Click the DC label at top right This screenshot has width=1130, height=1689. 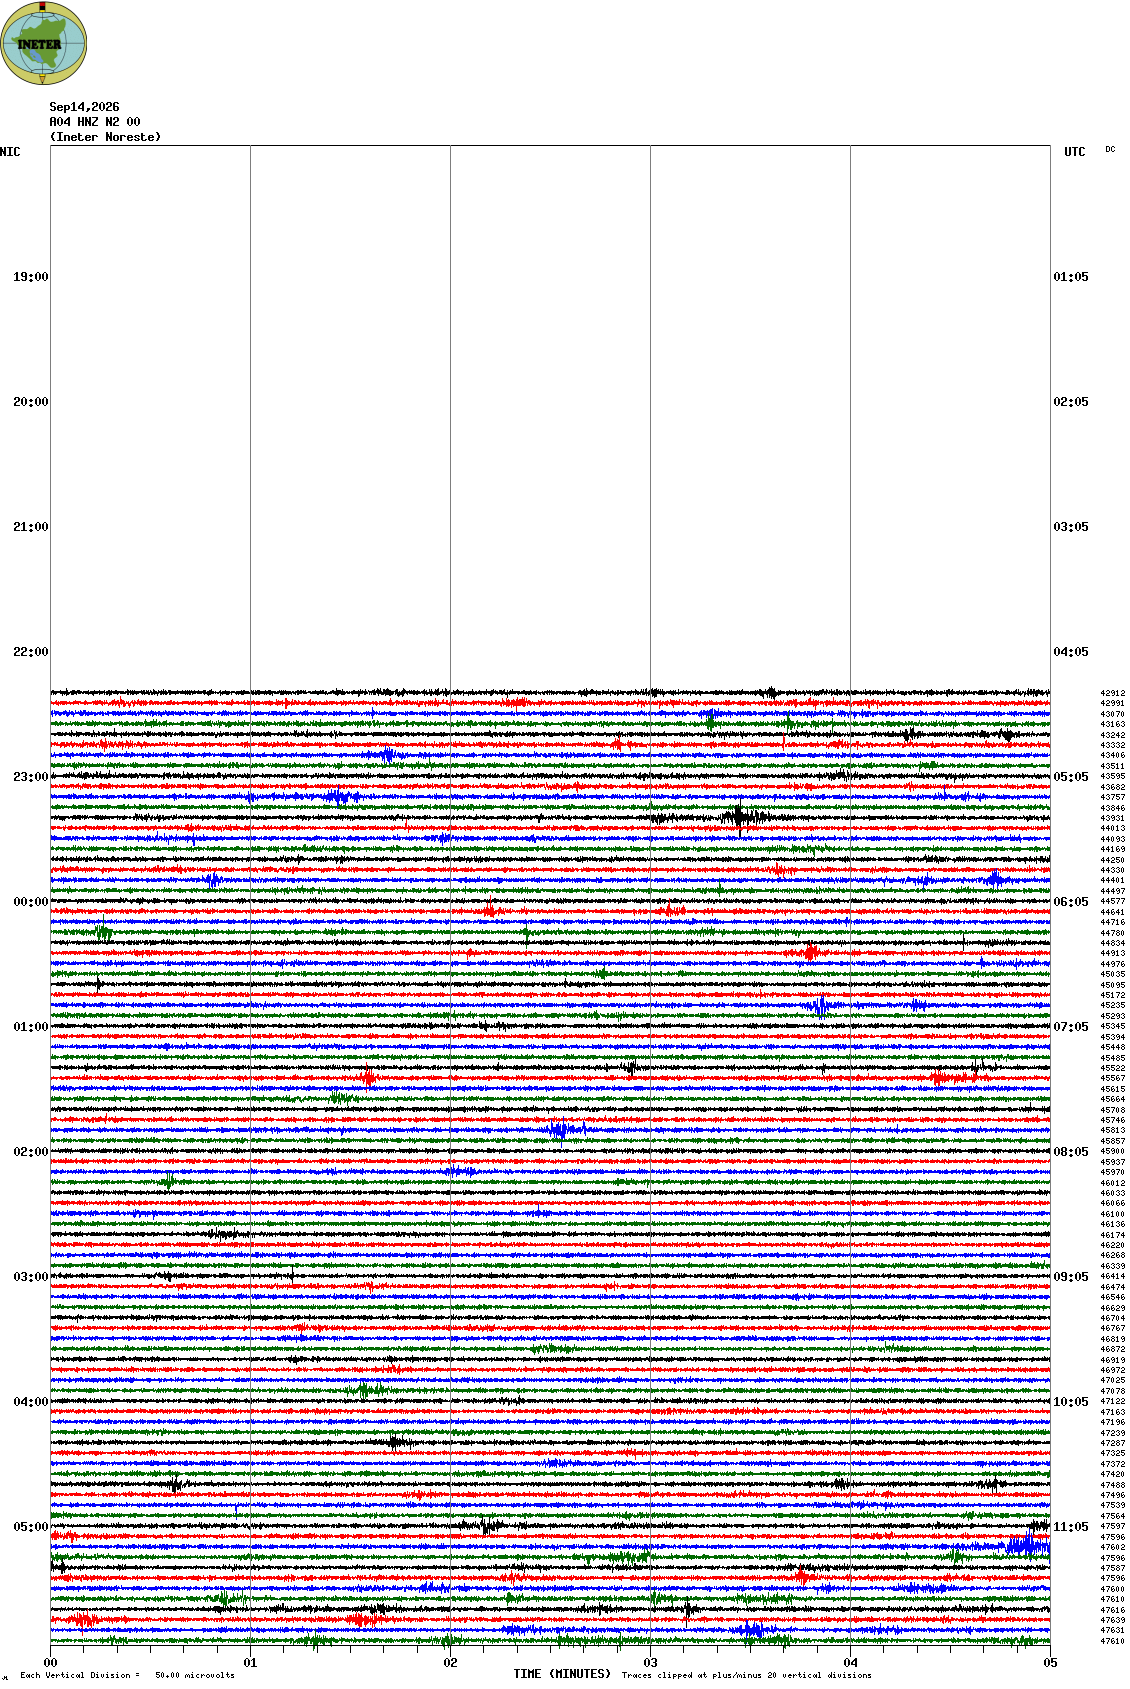click(x=1110, y=149)
